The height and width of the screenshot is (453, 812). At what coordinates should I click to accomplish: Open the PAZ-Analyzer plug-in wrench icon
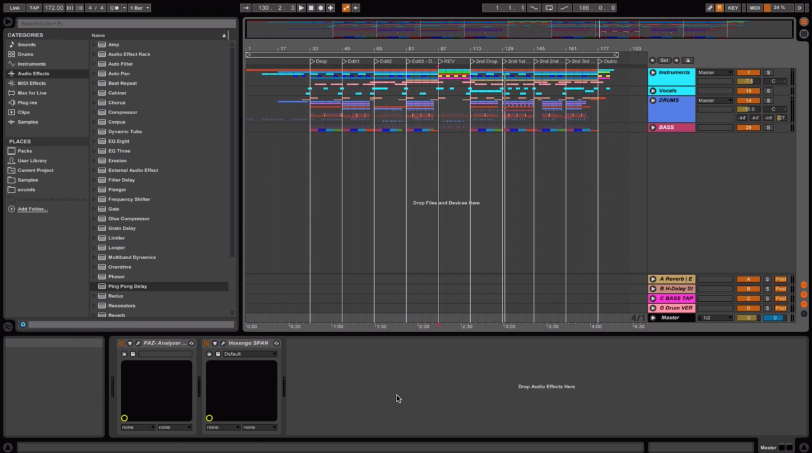[138, 343]
